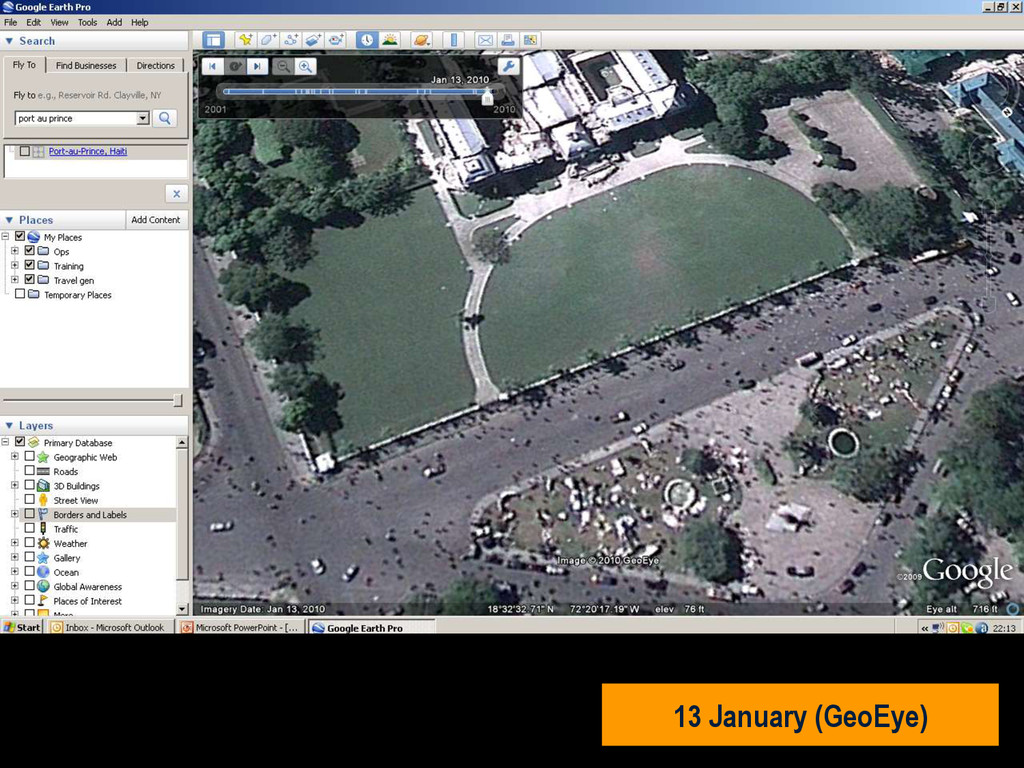1024x768 pixels.
Task: Click the search magnifier button
Action: [x=165, y=118]
